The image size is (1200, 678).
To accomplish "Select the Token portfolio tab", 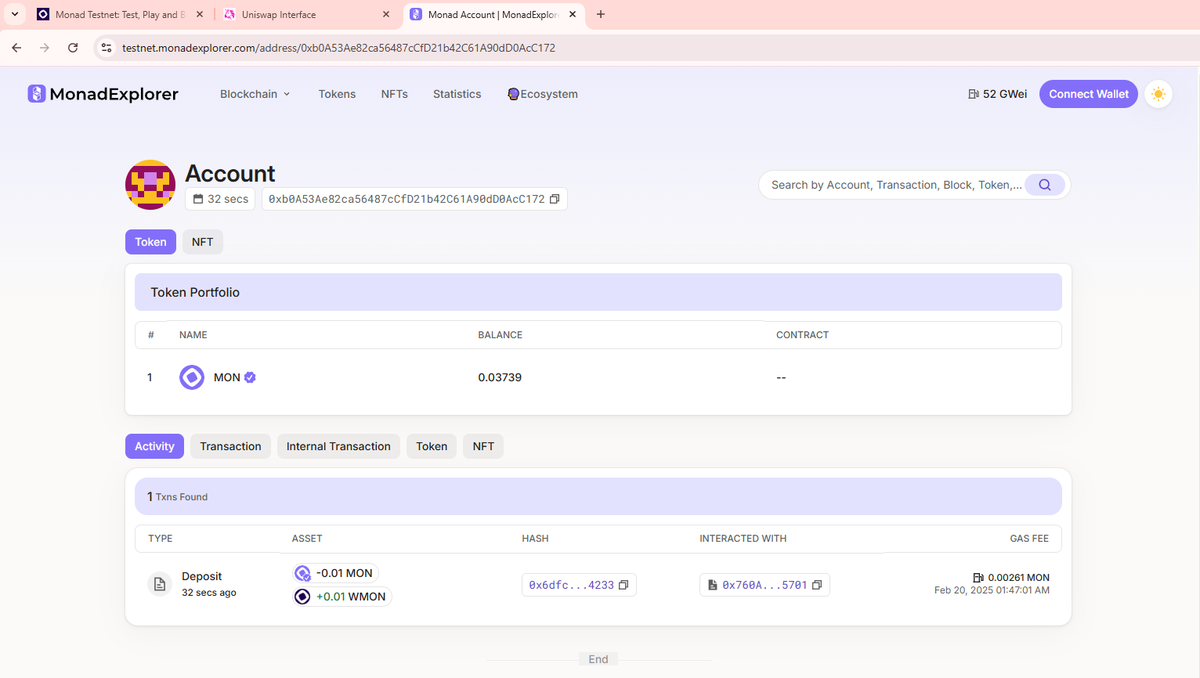I will click(x=151, y=242).
